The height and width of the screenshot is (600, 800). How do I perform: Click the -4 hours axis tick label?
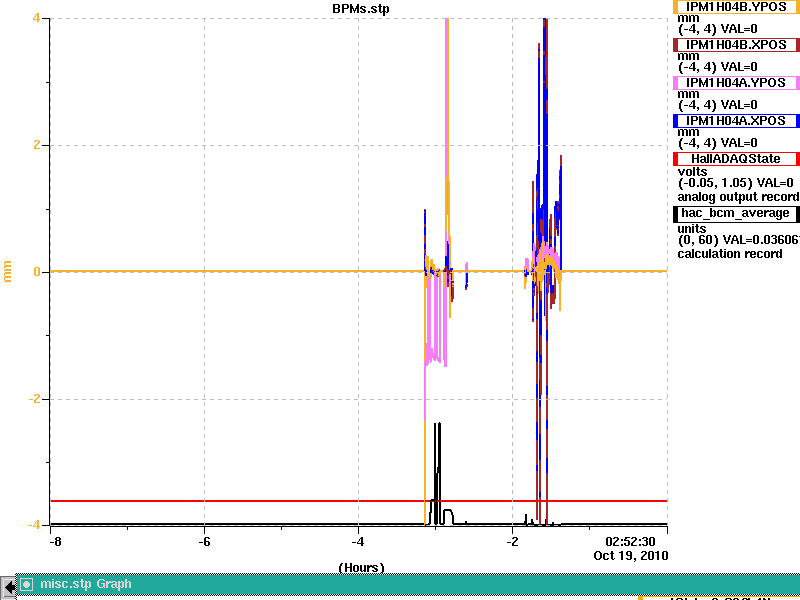point(358,542)
